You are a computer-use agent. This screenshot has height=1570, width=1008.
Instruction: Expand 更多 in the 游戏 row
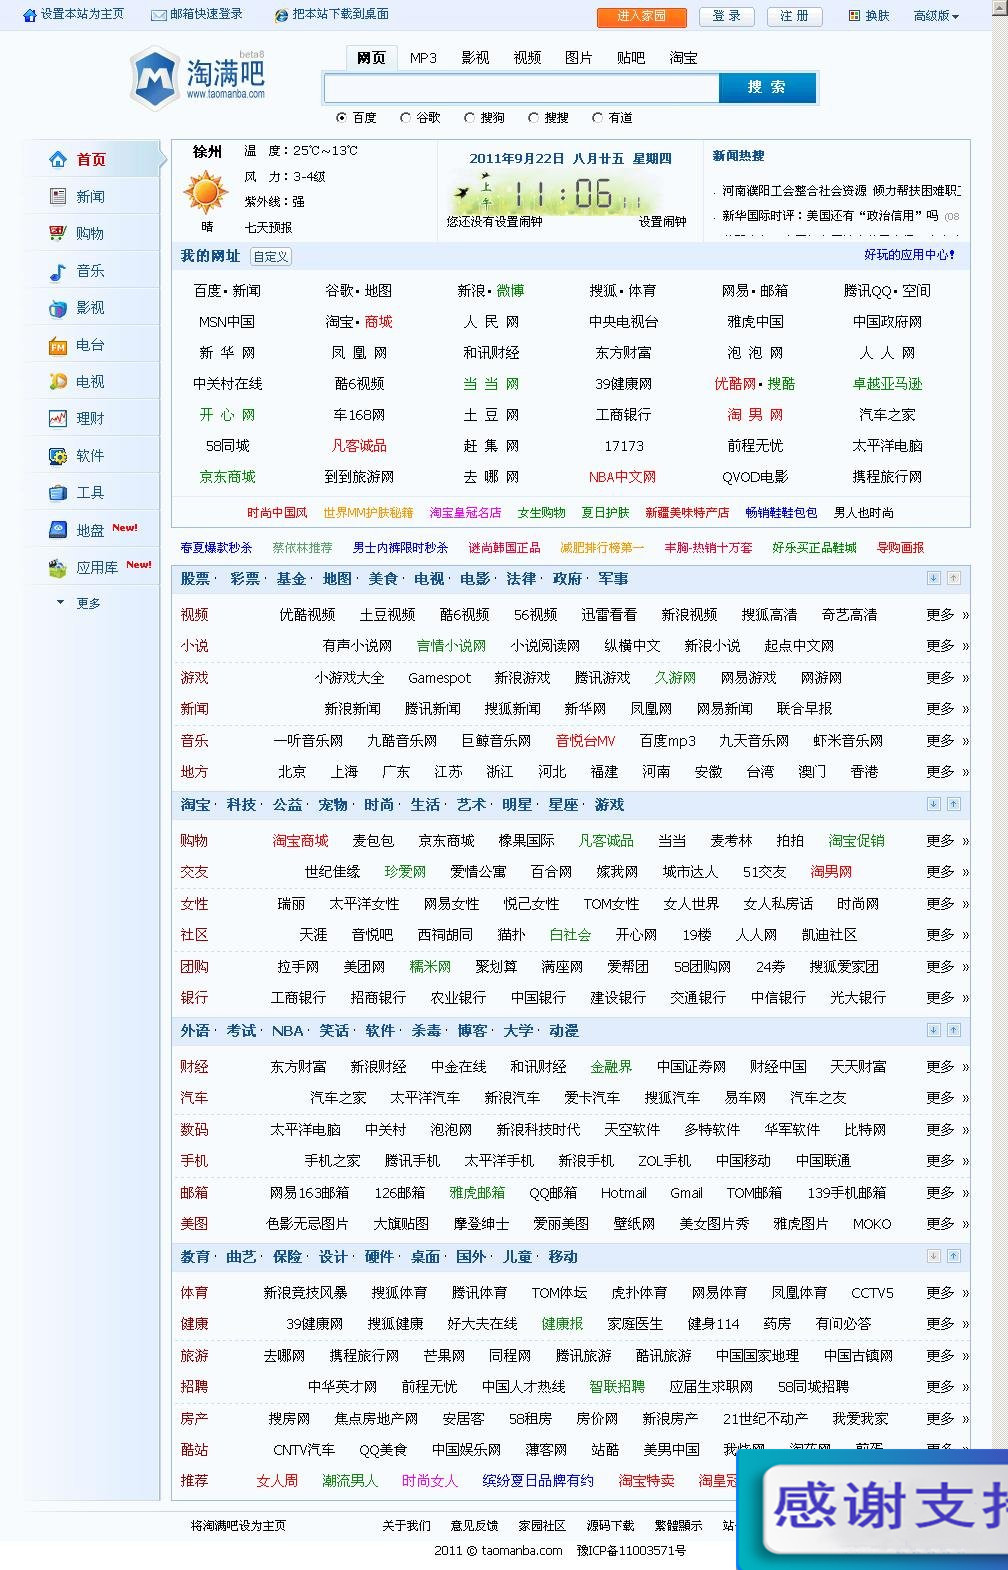click(x=947, y=678)
